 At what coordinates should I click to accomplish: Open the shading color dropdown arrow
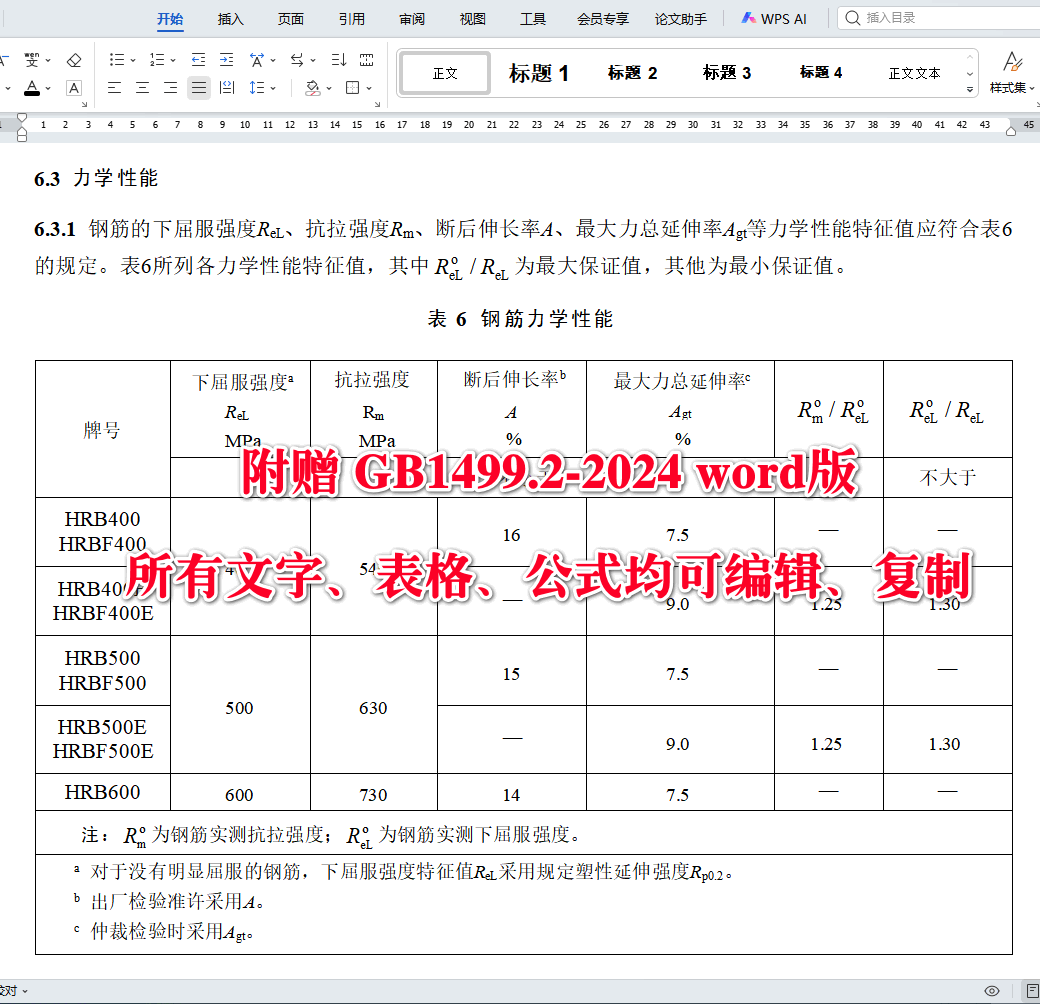pyautogui.click(x=329, y=88)
